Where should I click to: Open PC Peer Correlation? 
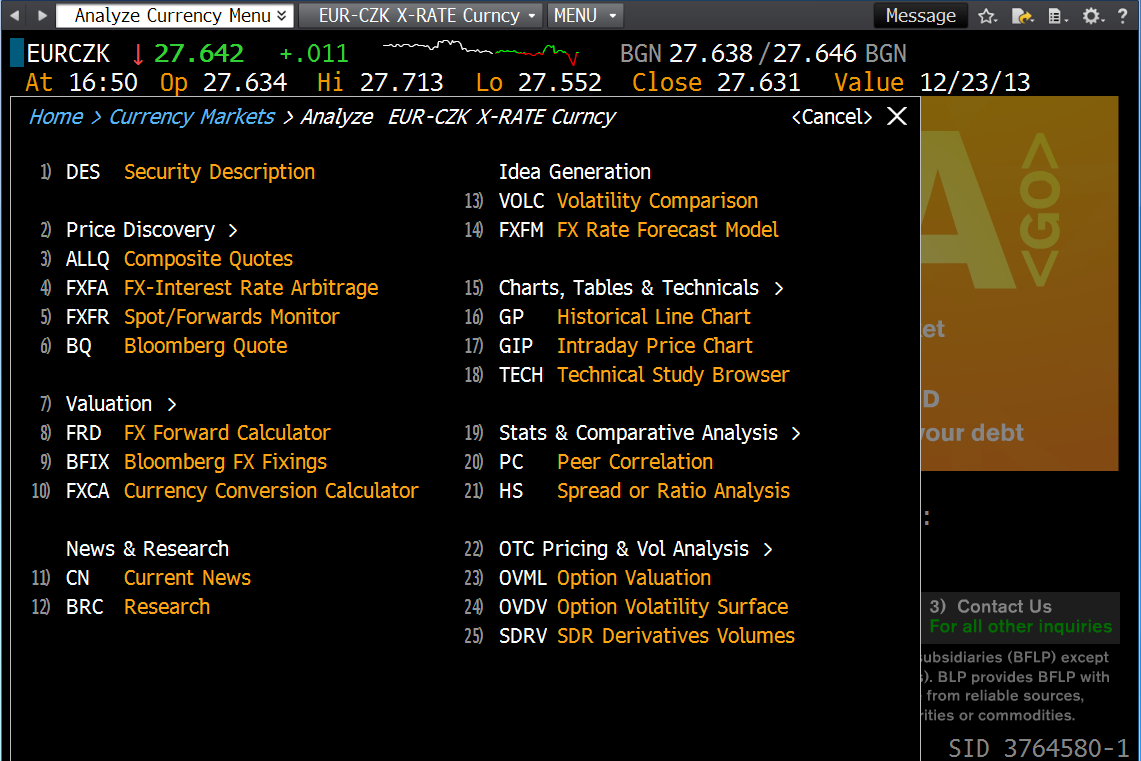[589, 462]
